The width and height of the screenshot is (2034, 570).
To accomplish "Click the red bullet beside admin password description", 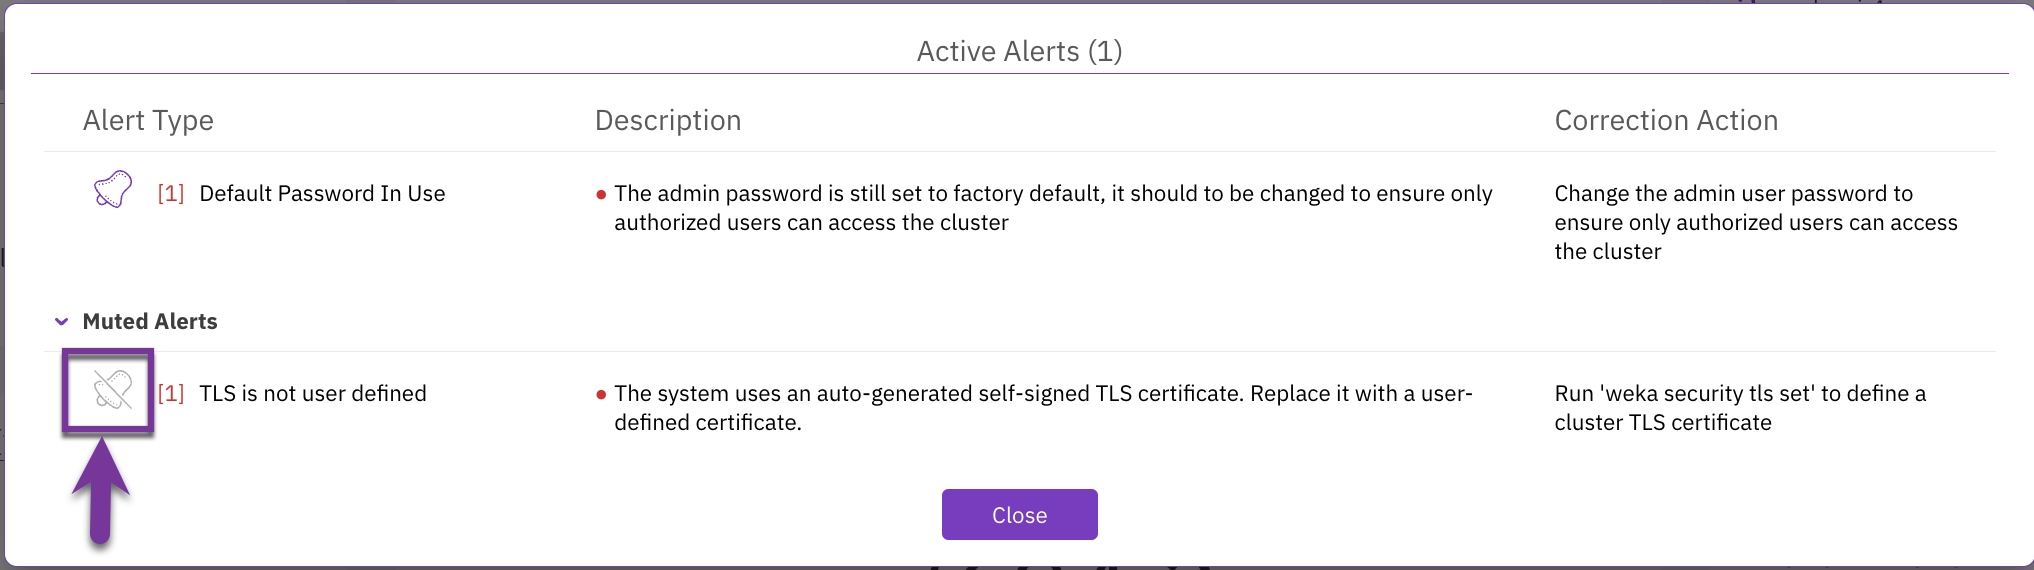I will click(601, 195).
